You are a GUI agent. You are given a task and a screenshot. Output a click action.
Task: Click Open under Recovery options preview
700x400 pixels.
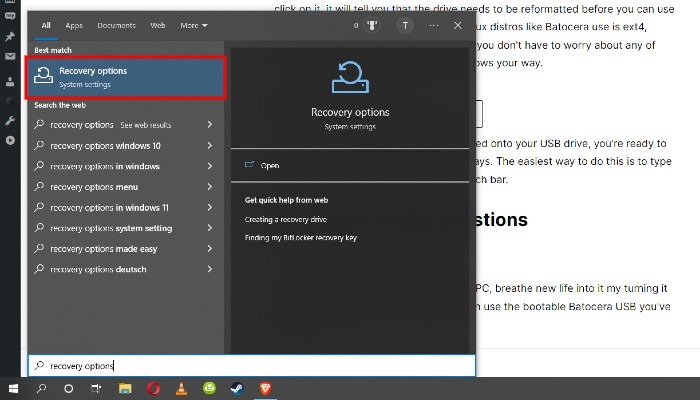pyautogui.click(x=269, y=166)
